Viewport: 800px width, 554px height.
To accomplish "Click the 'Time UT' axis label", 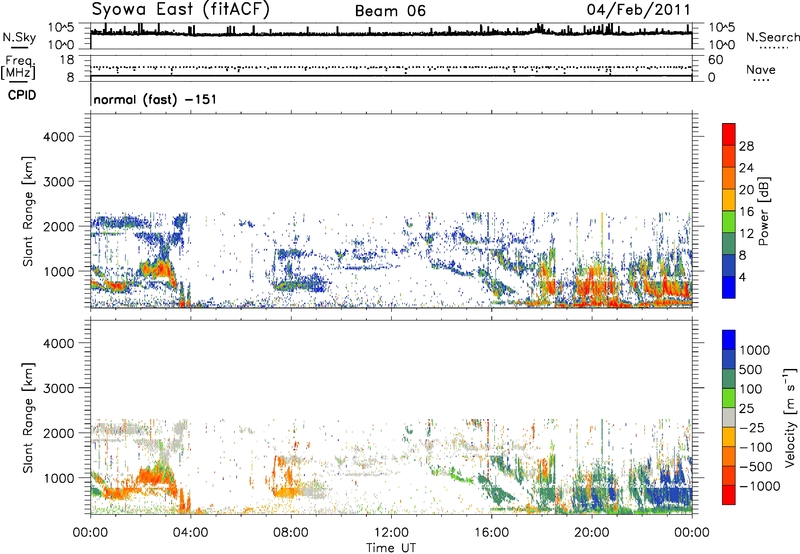I will click(x=391, y=547).
